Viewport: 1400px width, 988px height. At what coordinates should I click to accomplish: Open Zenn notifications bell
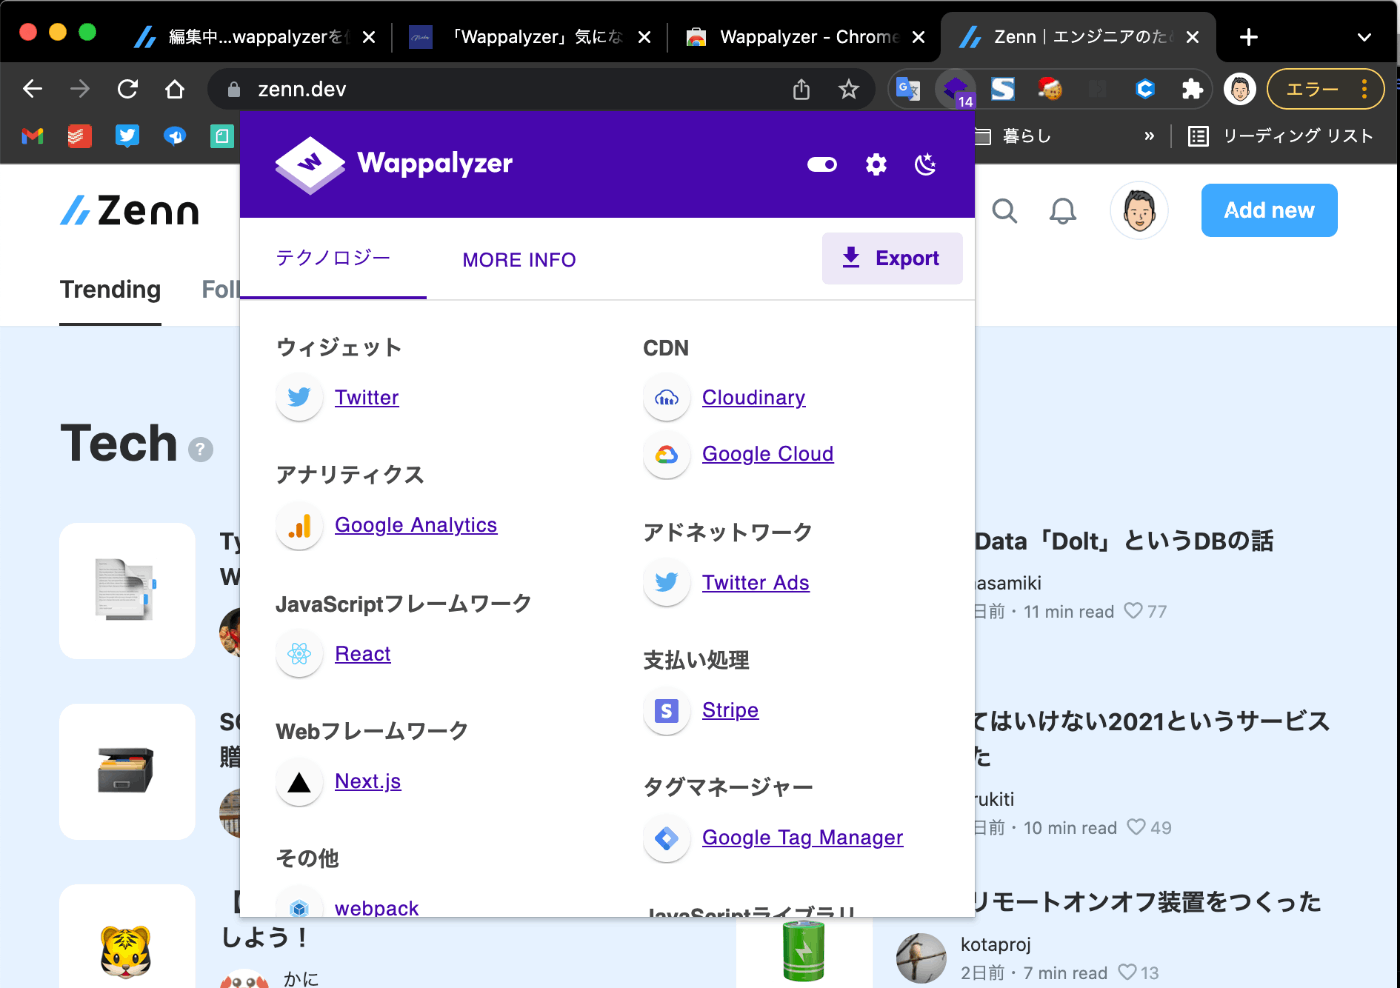tap(1063, 211)
